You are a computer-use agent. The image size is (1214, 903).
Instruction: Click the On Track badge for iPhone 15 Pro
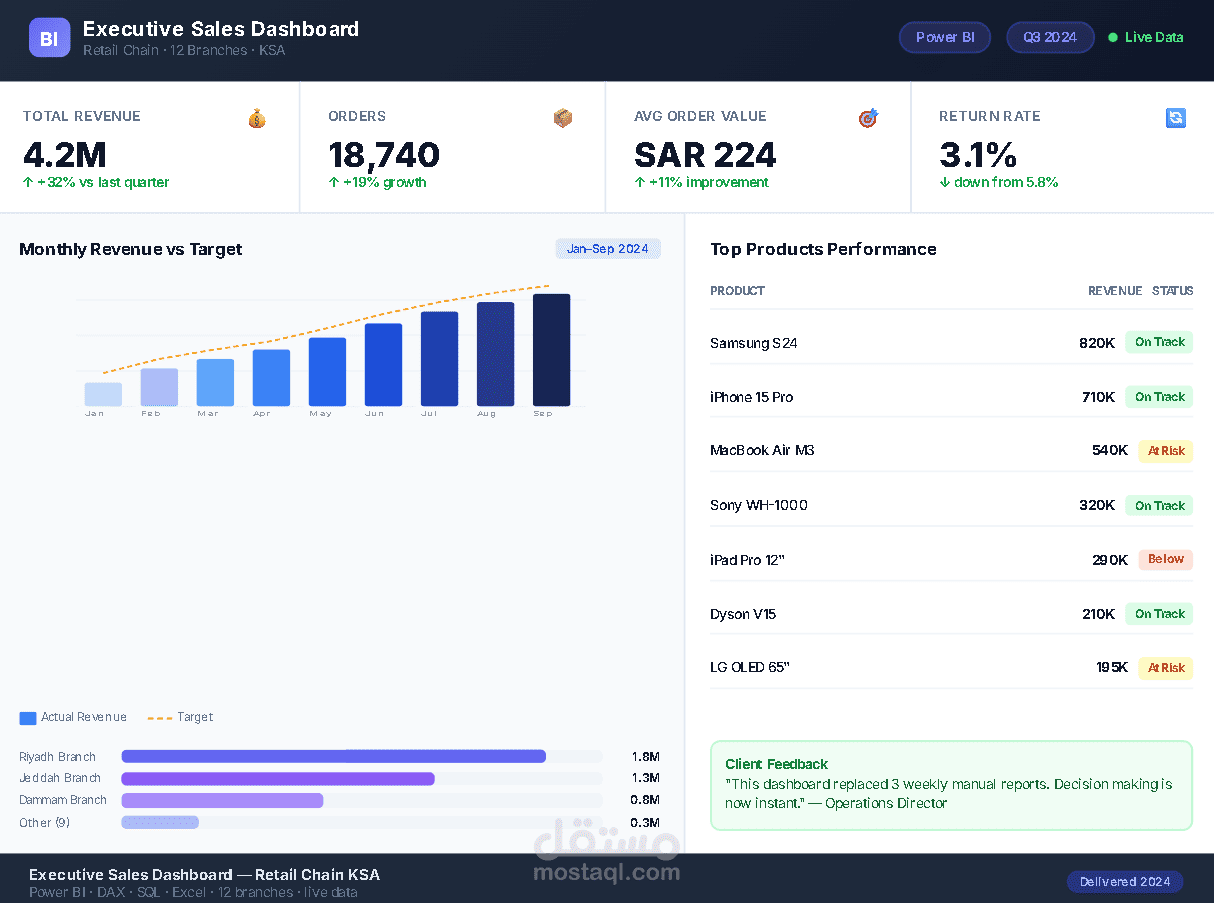[x=1159, y=397]
